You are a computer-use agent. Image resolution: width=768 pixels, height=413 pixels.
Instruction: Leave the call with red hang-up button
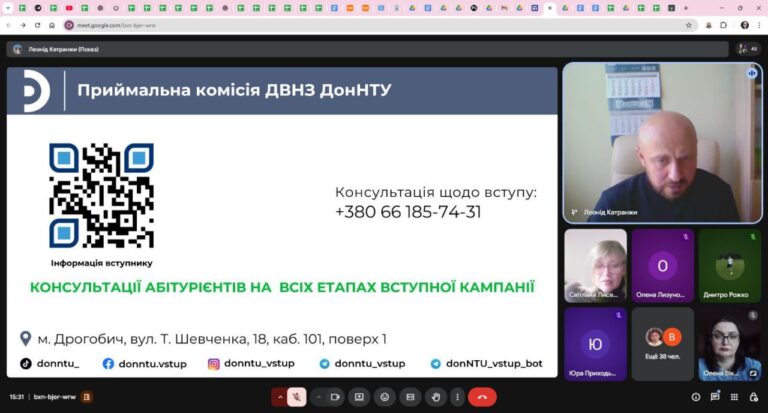click(482, 397)
